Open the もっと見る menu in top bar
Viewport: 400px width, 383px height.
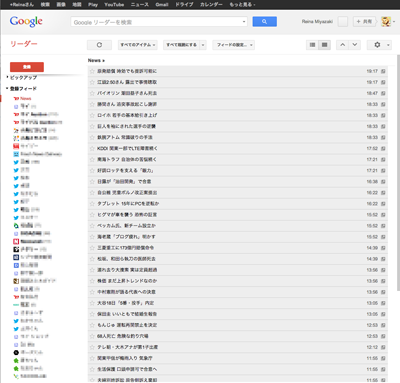pyautogui.click(x=242, y=5)
